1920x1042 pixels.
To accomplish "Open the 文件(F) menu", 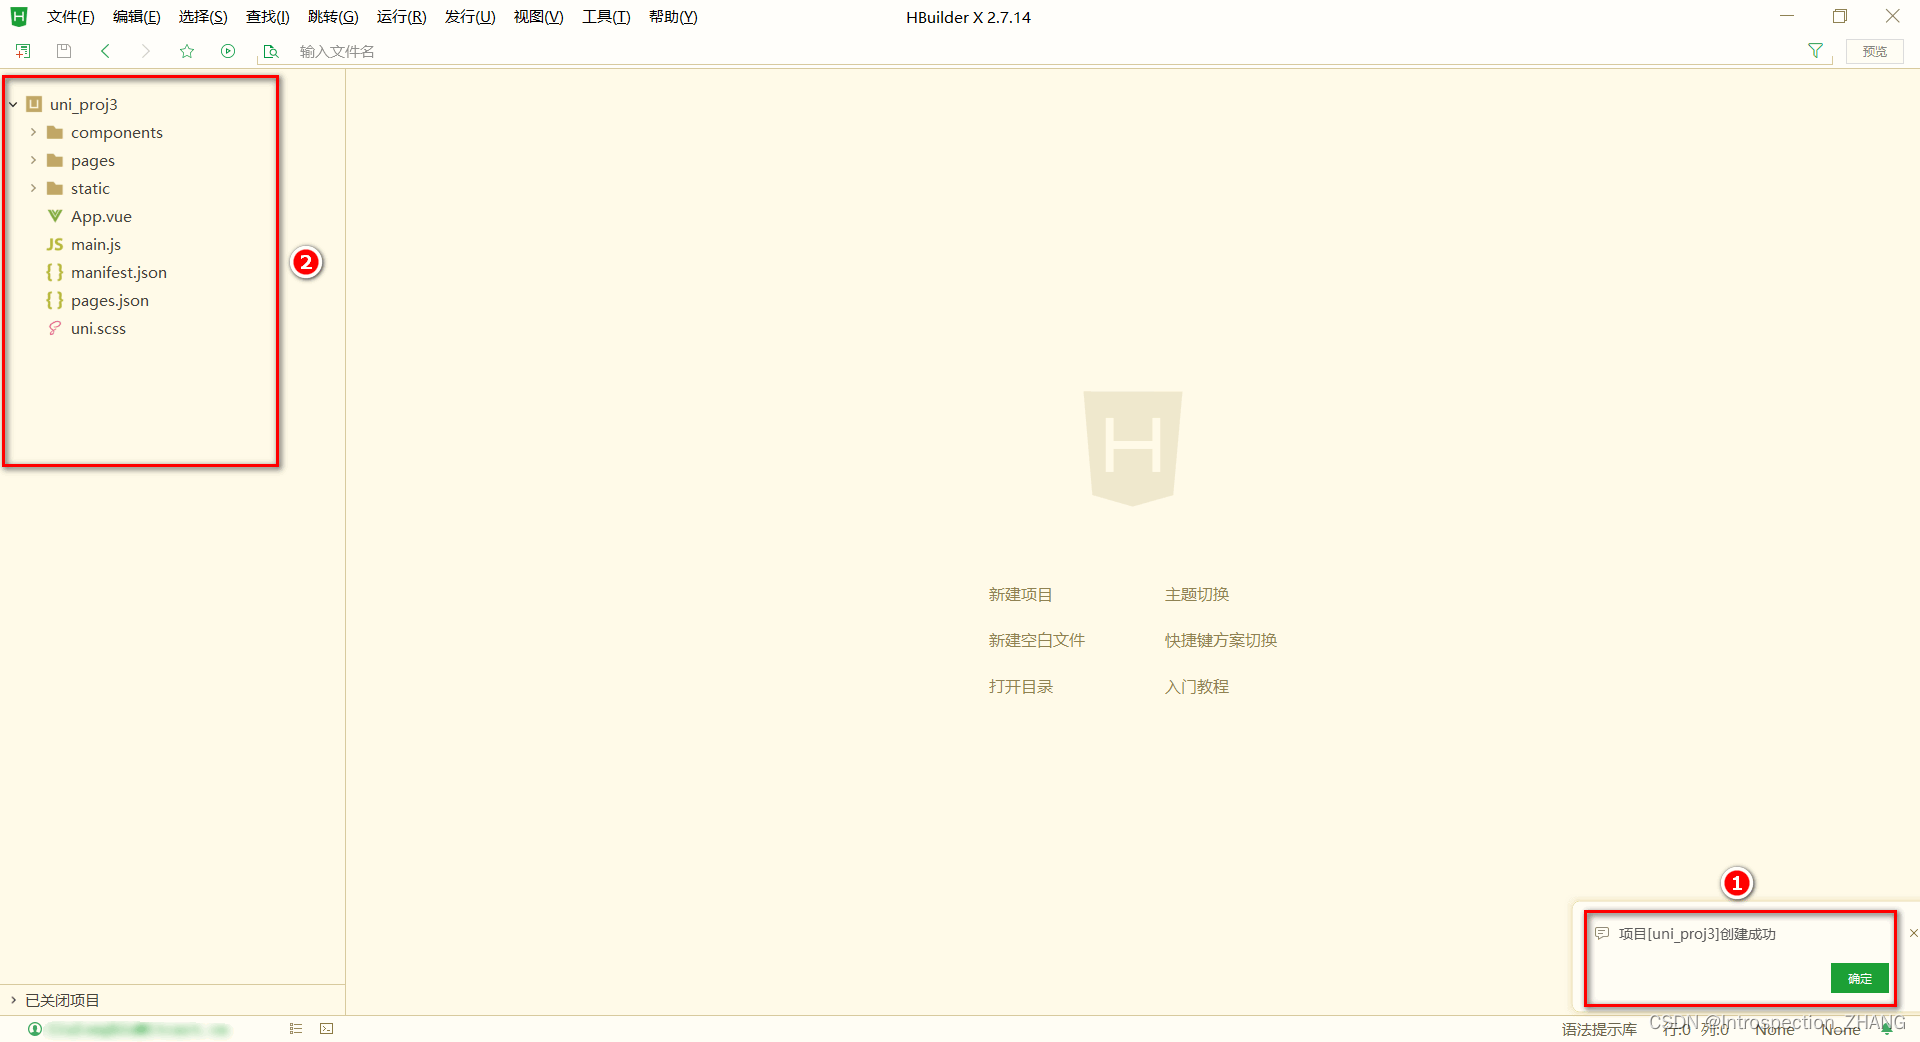I will tap(71, 17).
